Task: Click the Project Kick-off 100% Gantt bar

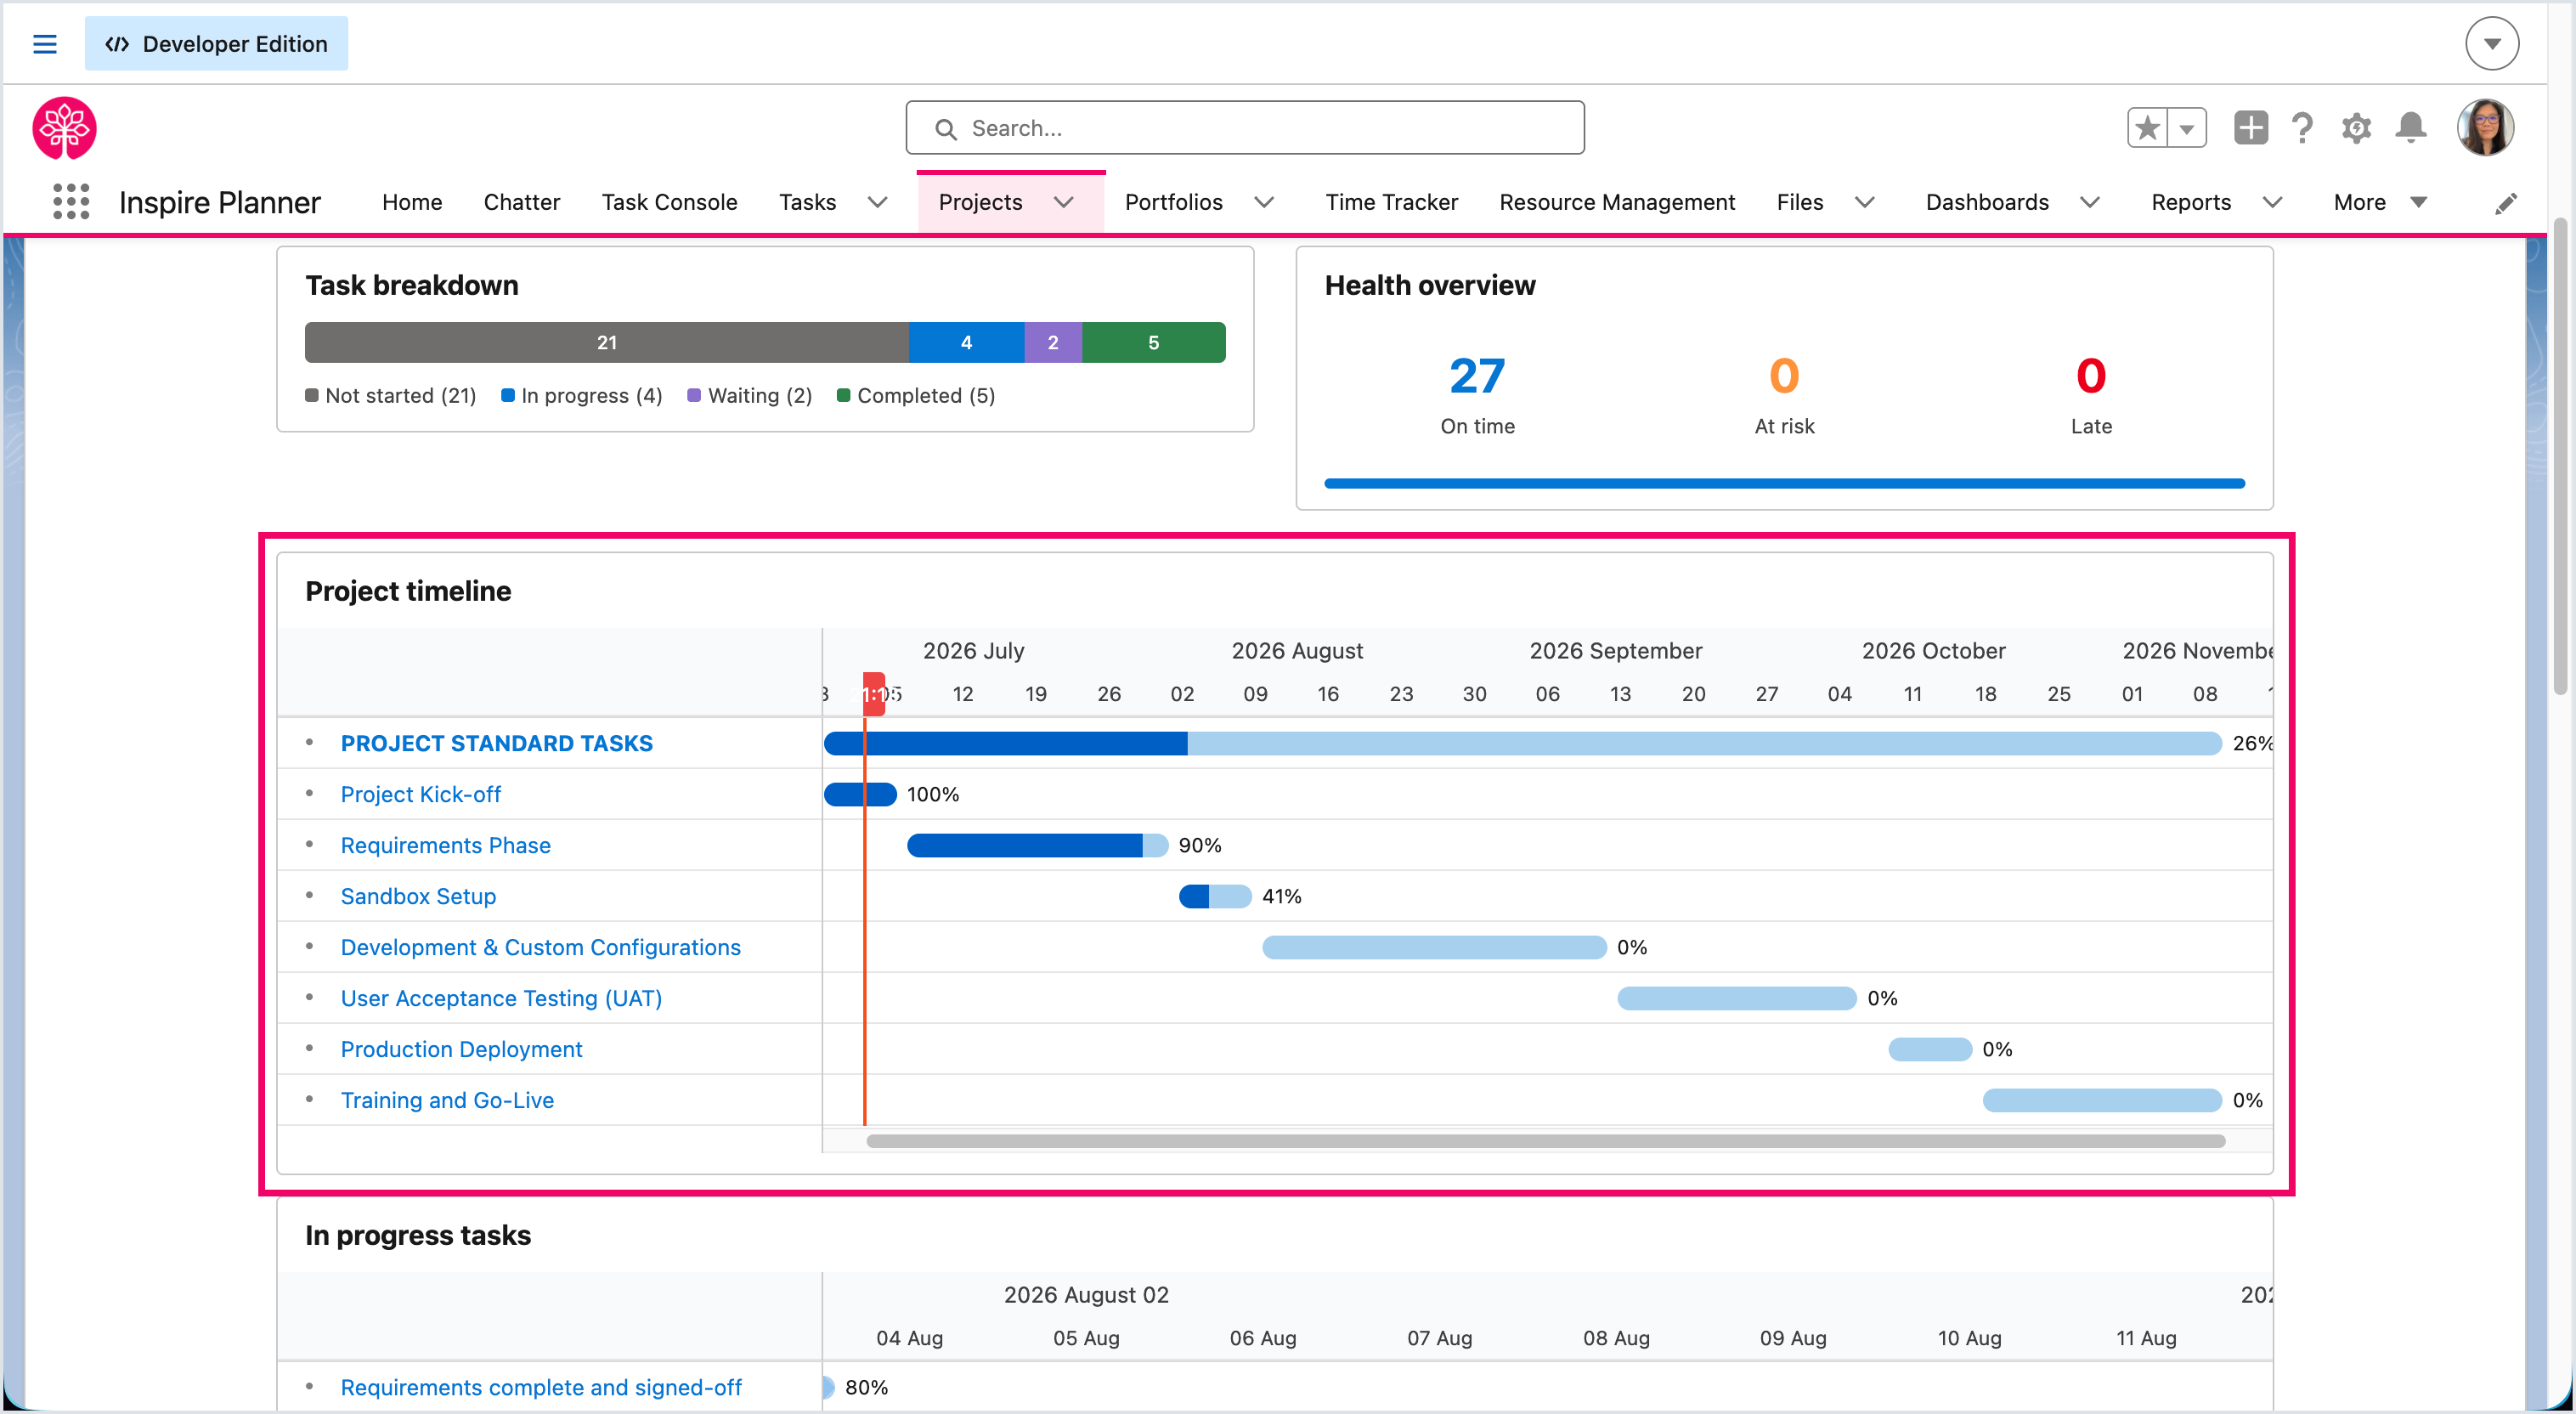Action: pyautogui.click(x=860, y=794)
